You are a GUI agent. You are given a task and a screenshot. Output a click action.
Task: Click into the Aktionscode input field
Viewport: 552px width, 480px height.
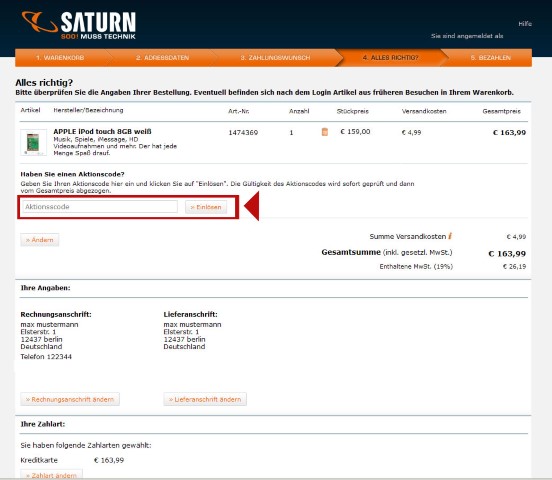coord(100,207)
